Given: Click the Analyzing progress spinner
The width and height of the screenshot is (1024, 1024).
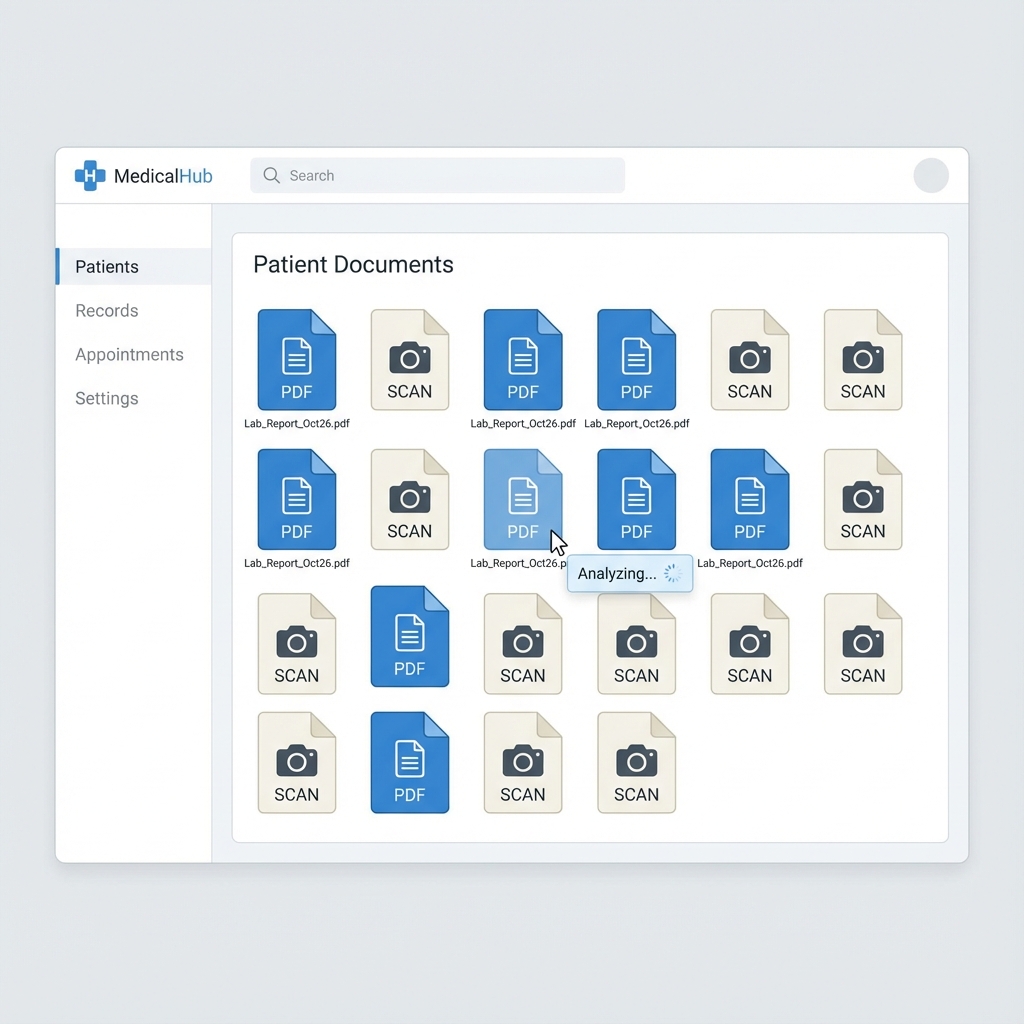Looking at the screenshot, I should click(672, 573).
